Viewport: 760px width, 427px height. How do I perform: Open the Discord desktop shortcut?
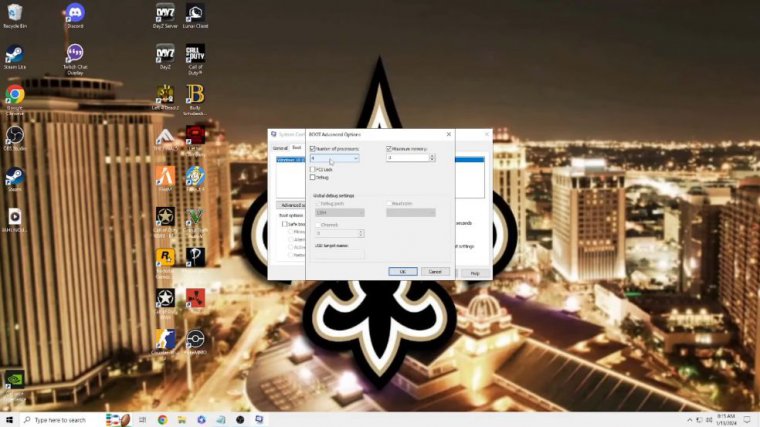pos(75,14)
